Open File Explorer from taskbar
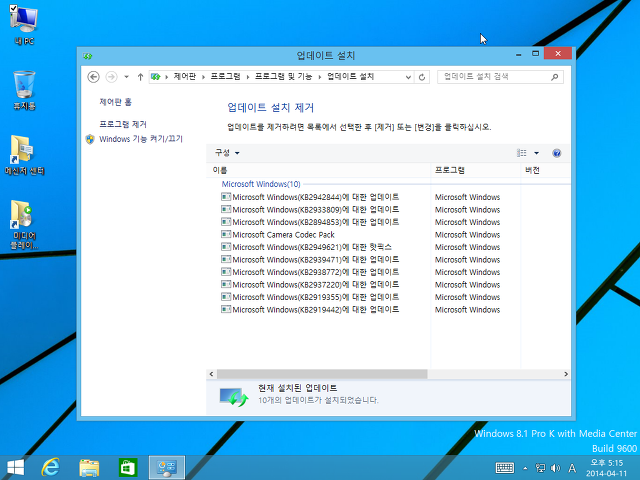 [x=89, y=468]
